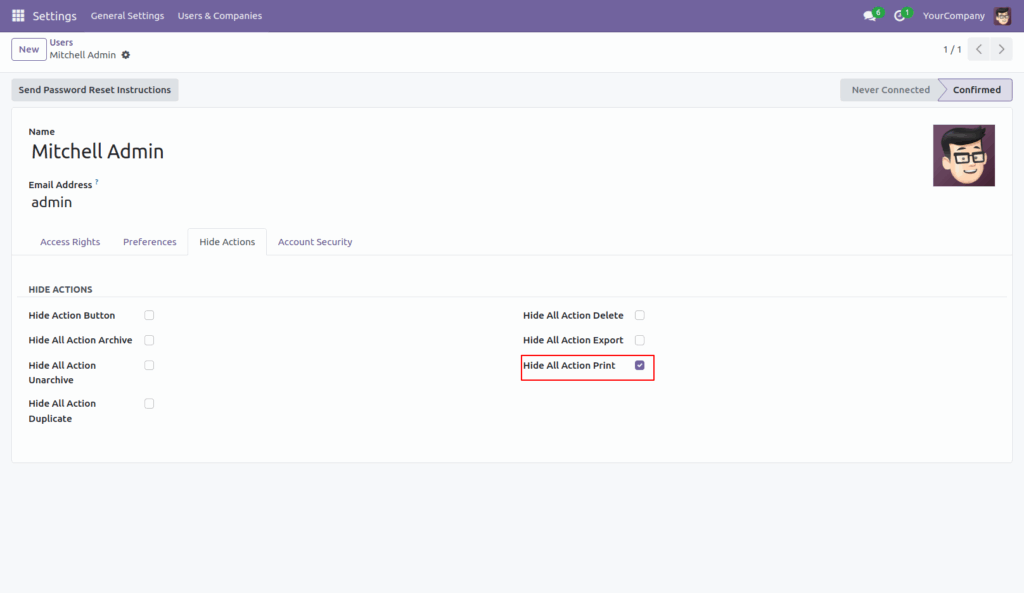
Task: Click the previous record arrow
Action: coord(978,48)
